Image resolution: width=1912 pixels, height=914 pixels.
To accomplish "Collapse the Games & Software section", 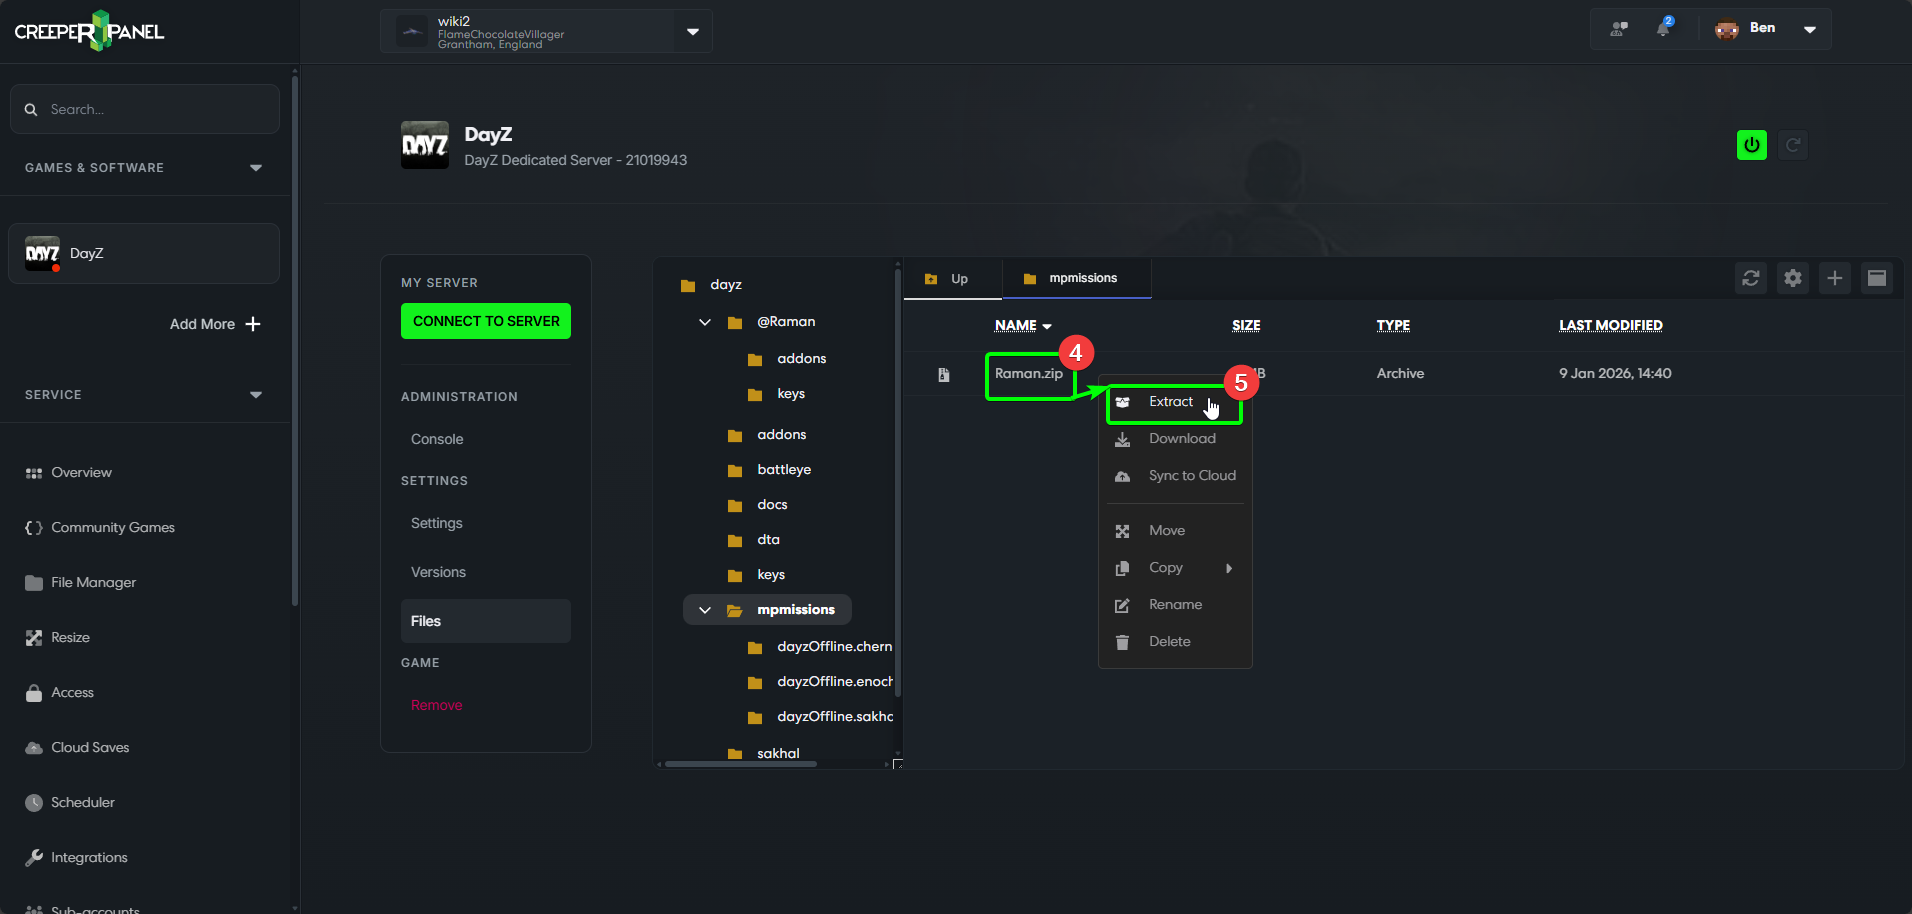I will pos(256,168).
